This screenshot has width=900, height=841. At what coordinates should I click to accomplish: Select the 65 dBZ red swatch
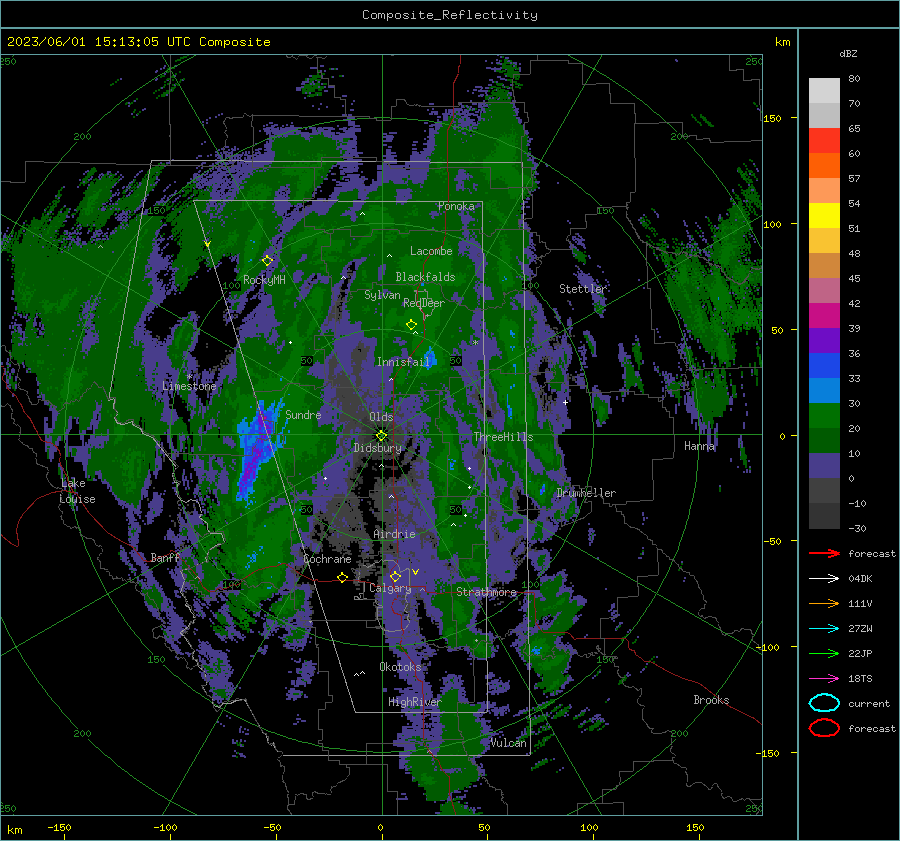coord(824,141)
